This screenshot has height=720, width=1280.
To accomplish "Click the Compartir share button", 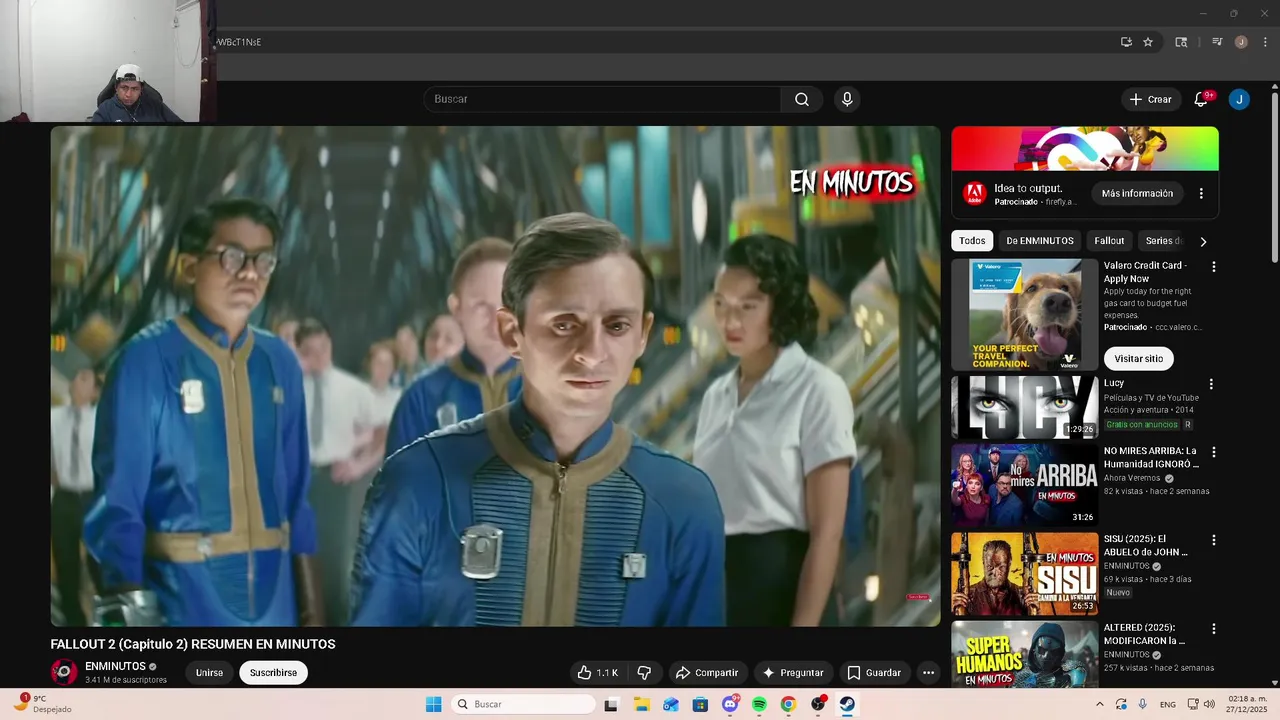I will (707, 673).
